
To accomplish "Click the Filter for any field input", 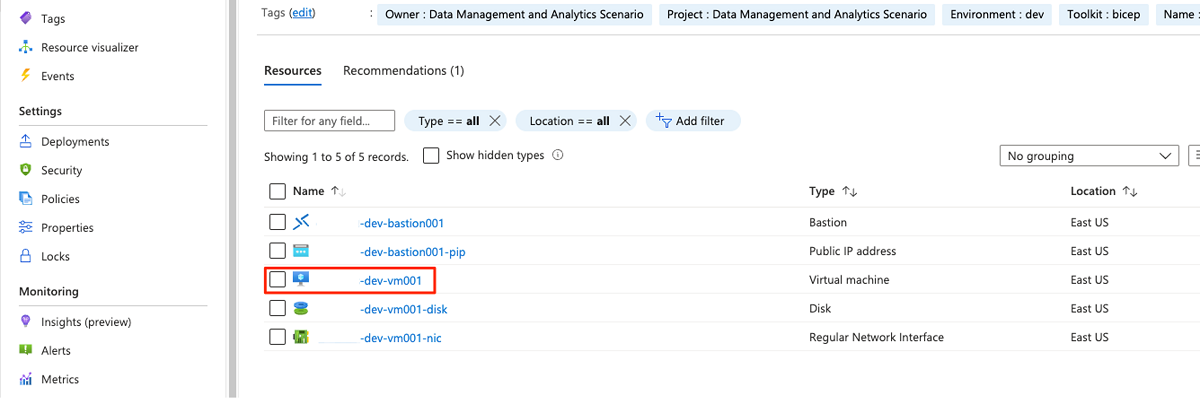I will point(331,121).
